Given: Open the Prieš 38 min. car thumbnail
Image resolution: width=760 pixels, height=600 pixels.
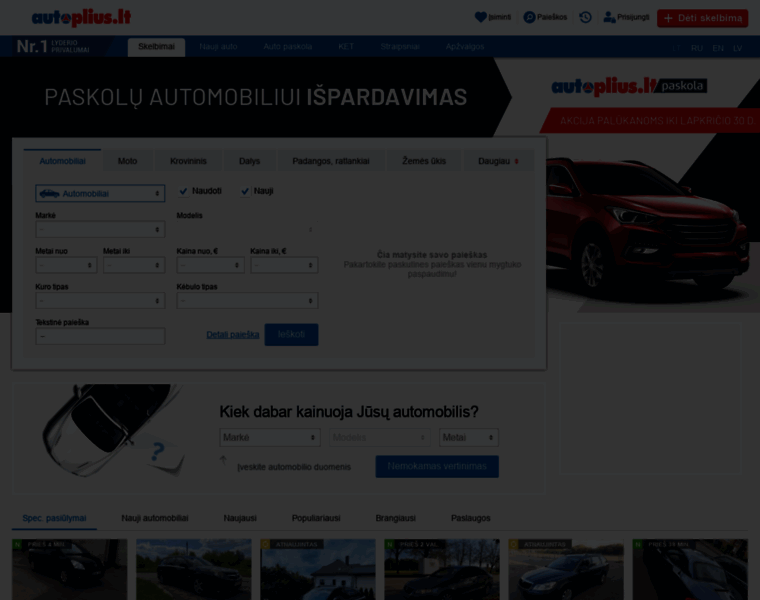Looking at the screenshot, I should pyautogui.click(x=690, y=569).
